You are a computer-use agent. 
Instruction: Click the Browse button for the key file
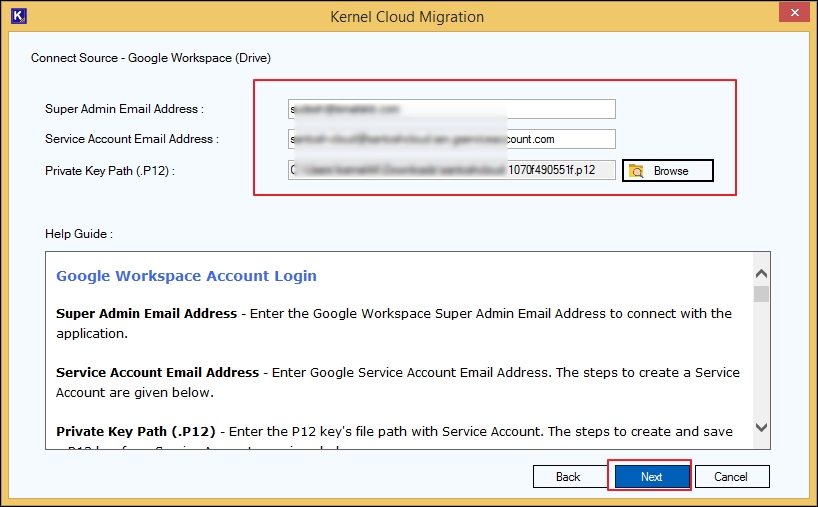(667, 171)
